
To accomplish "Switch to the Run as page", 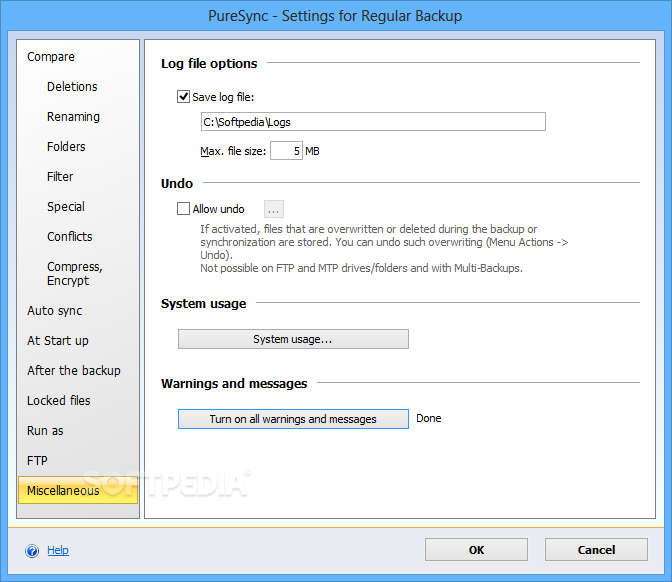I will coord(45,431).
